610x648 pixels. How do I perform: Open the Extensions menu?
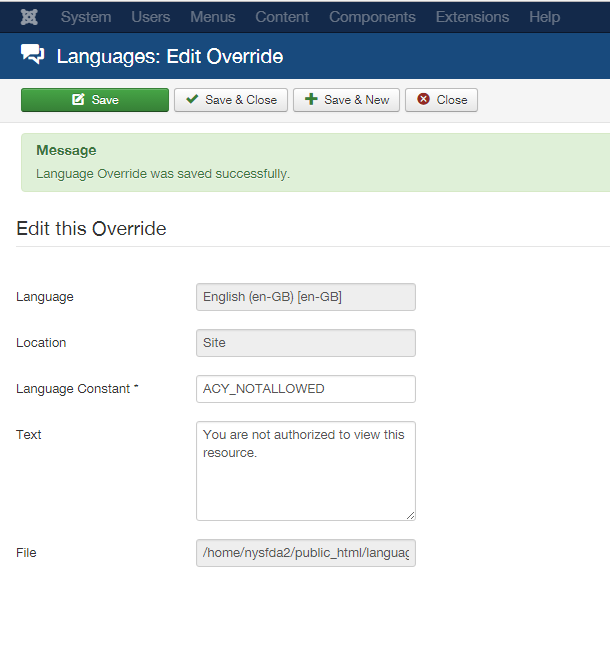tap(472, 17)
